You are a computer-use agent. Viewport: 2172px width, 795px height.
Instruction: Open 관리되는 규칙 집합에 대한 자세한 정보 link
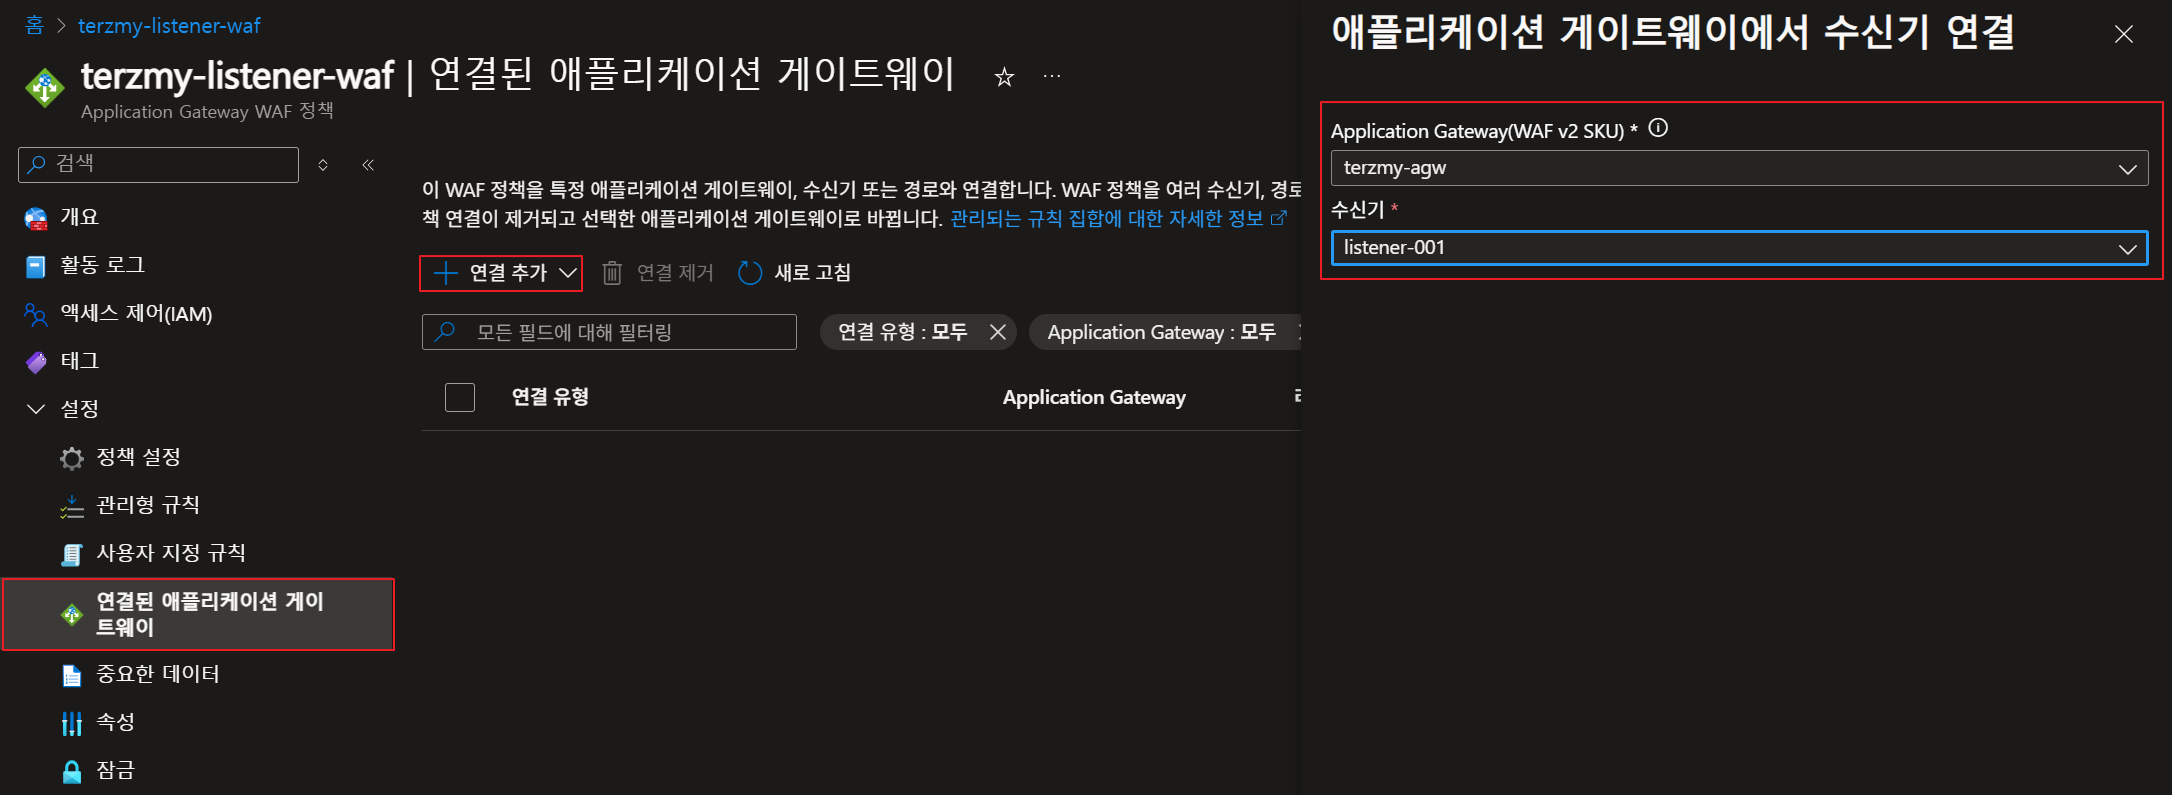1118,218
